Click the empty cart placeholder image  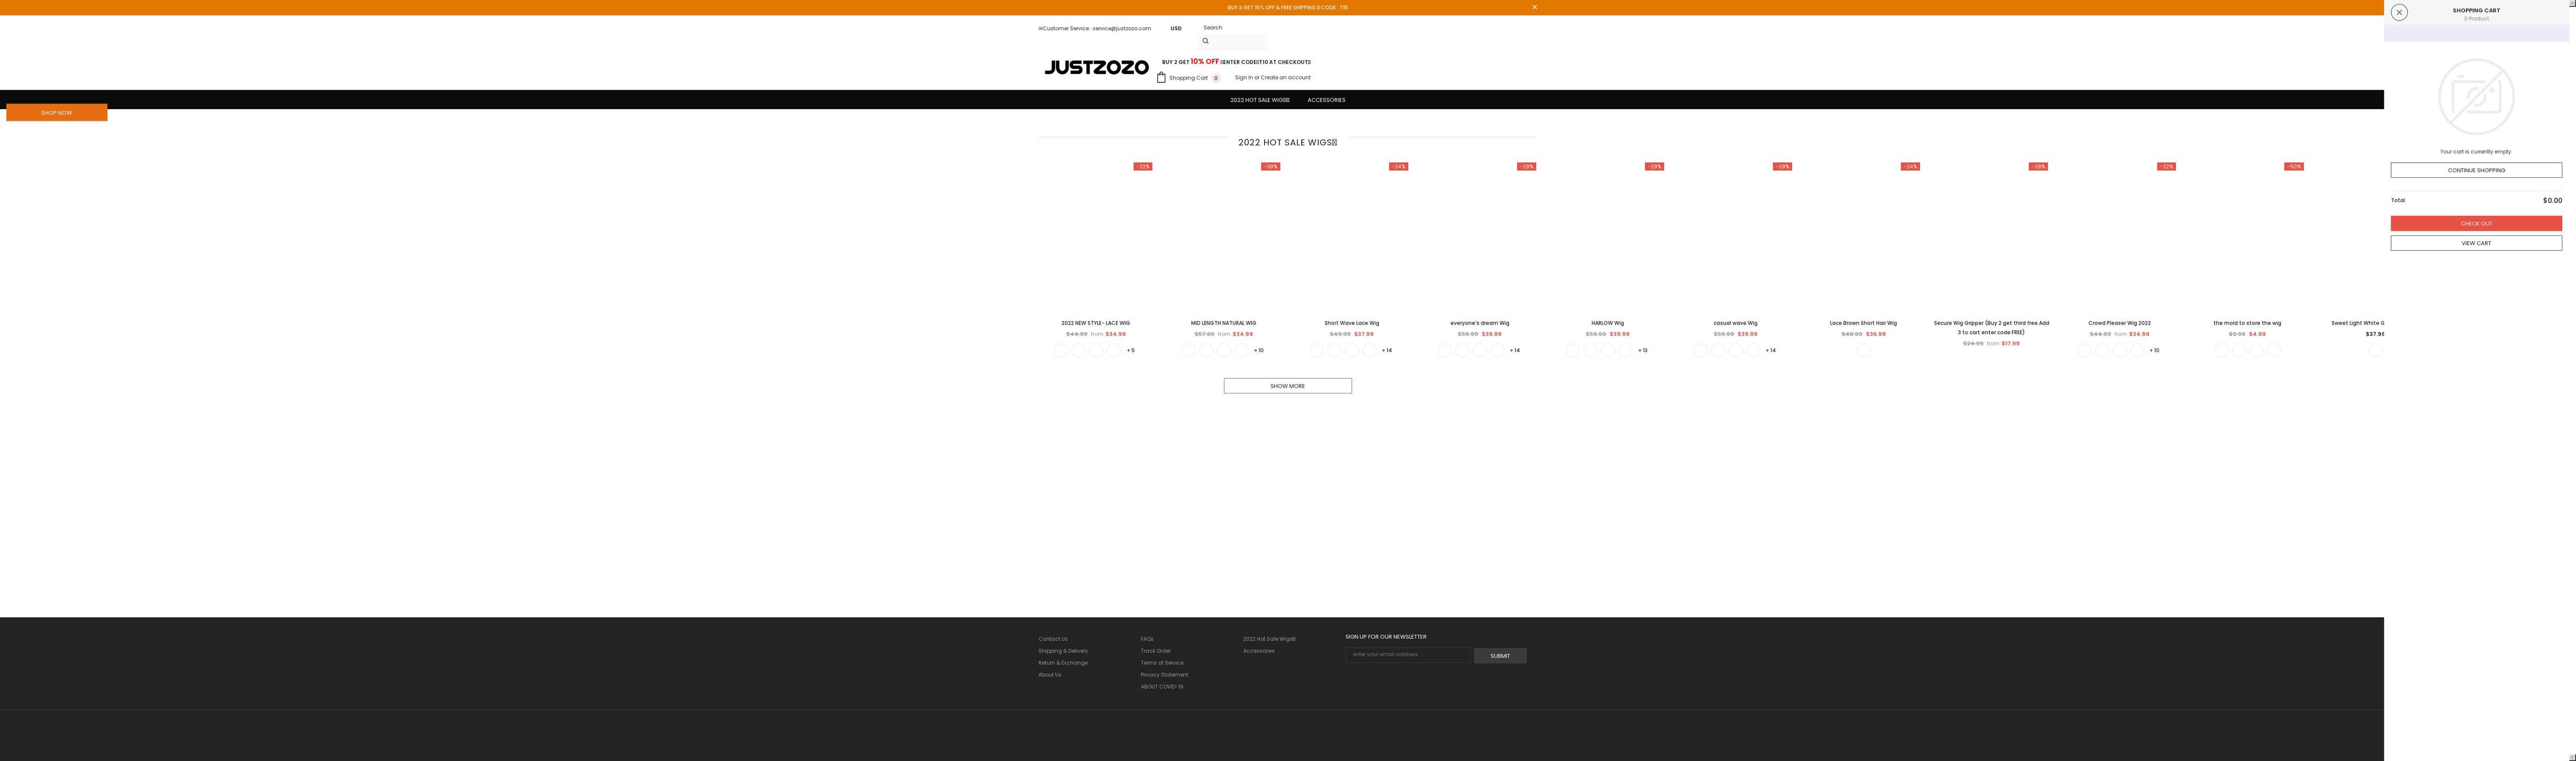(2476, 96)
